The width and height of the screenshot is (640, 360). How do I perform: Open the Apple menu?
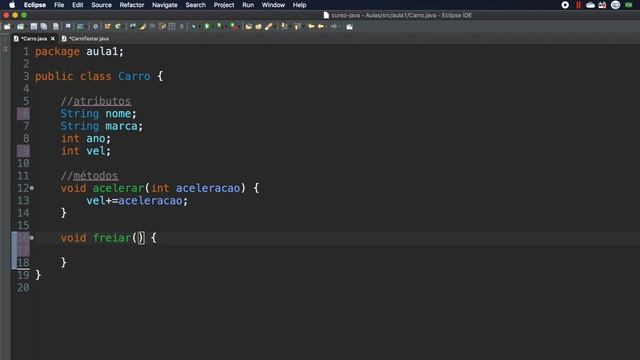click(x=12, y=5)
